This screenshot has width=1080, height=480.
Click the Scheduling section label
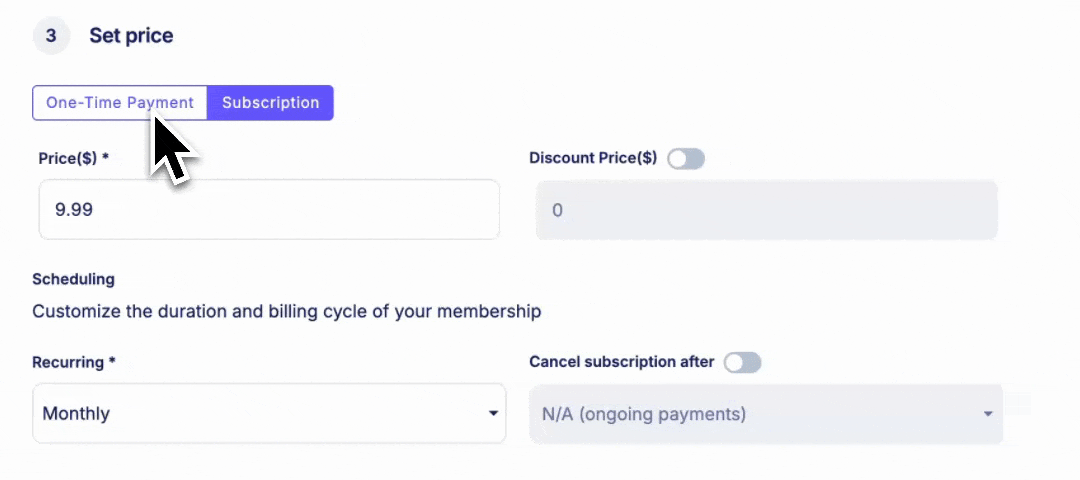[74, 280]
